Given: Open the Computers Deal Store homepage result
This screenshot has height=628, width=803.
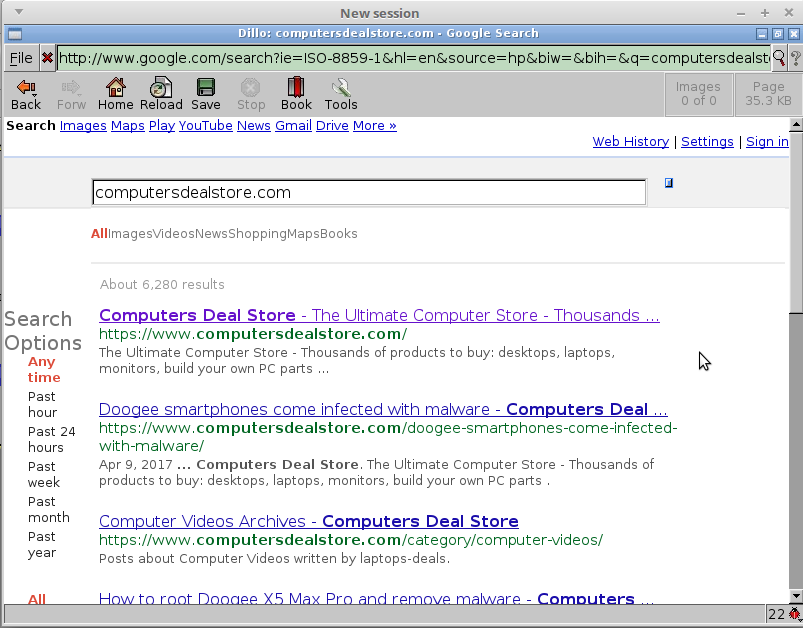Looking at the screenshot, I should coord(379,316).
